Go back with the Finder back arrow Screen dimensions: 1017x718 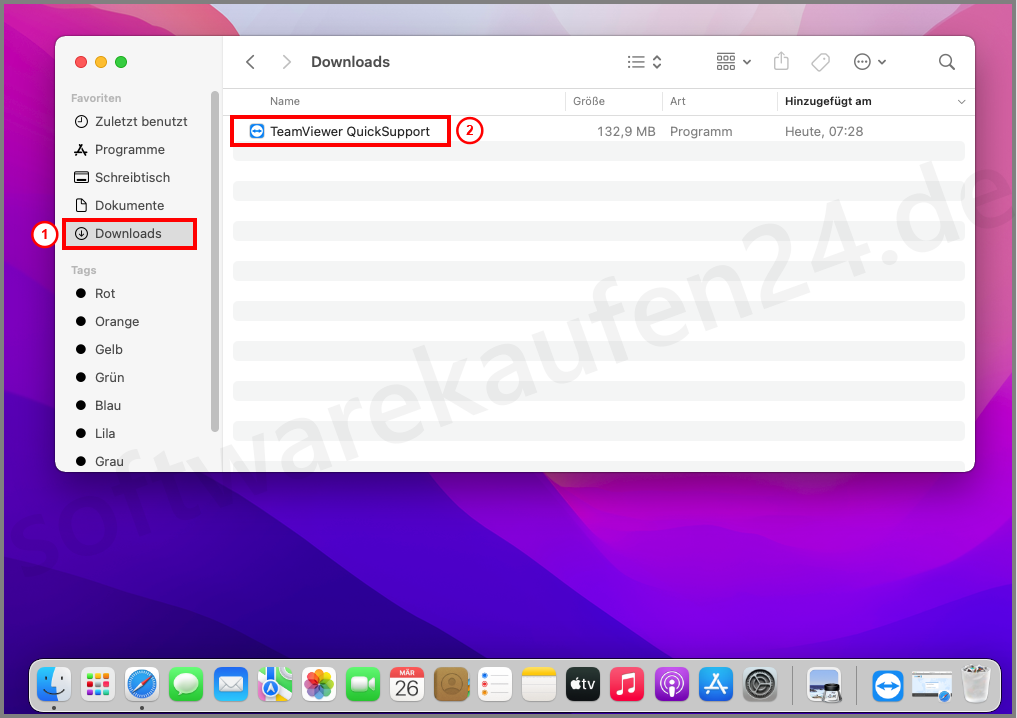click(250, 62)
